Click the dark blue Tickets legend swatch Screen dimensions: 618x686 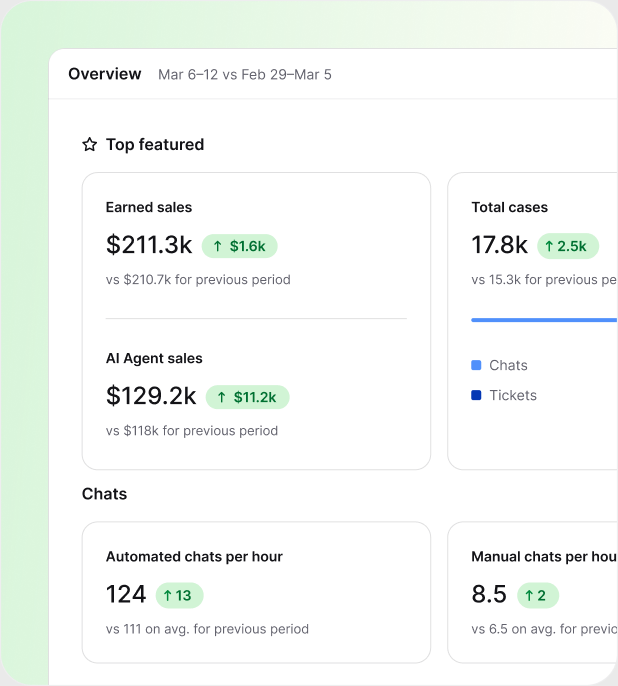[x=476, y=395]
